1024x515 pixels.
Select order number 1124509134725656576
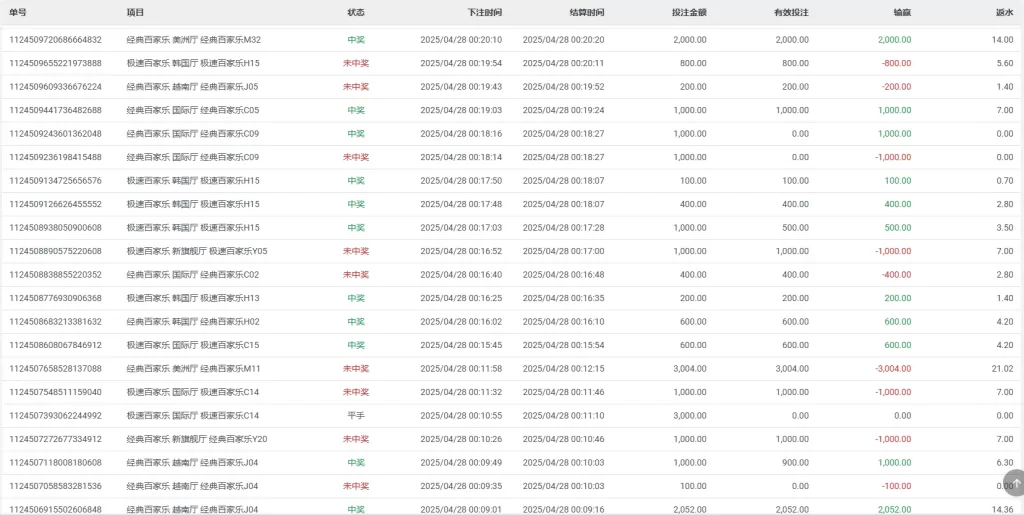56,181
